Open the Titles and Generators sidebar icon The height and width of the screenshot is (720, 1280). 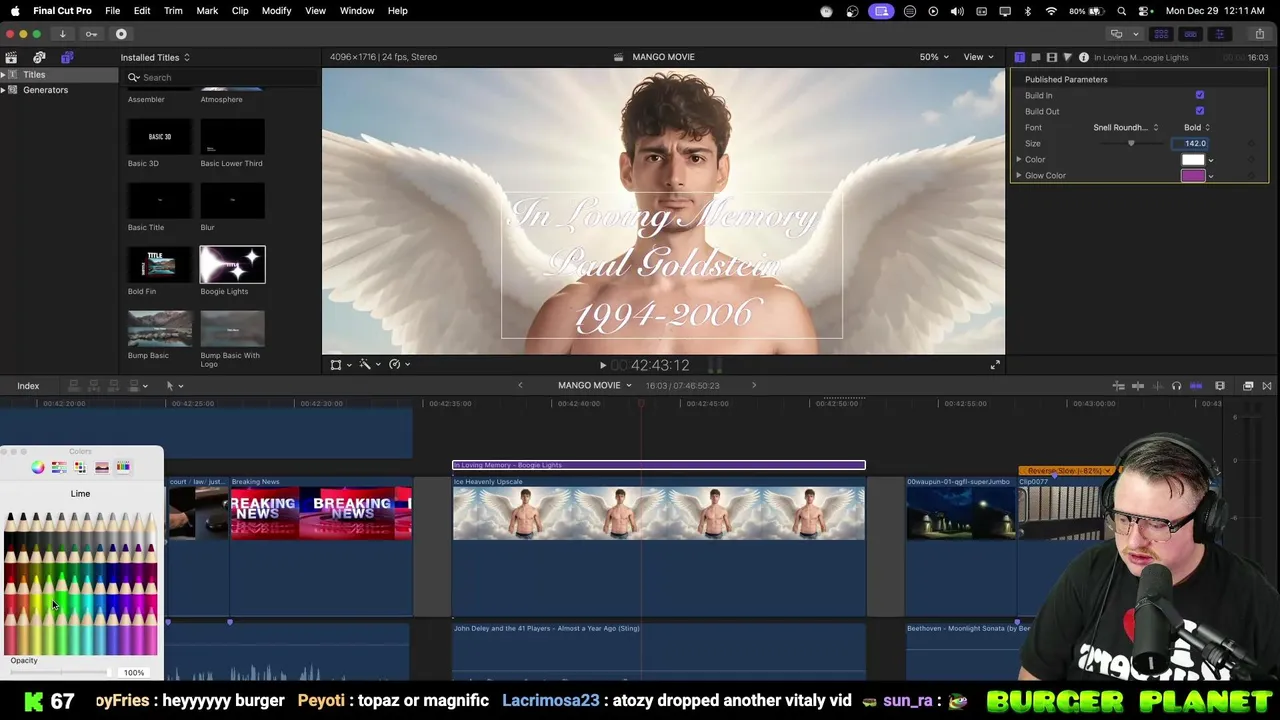click(x=67, y=57)
